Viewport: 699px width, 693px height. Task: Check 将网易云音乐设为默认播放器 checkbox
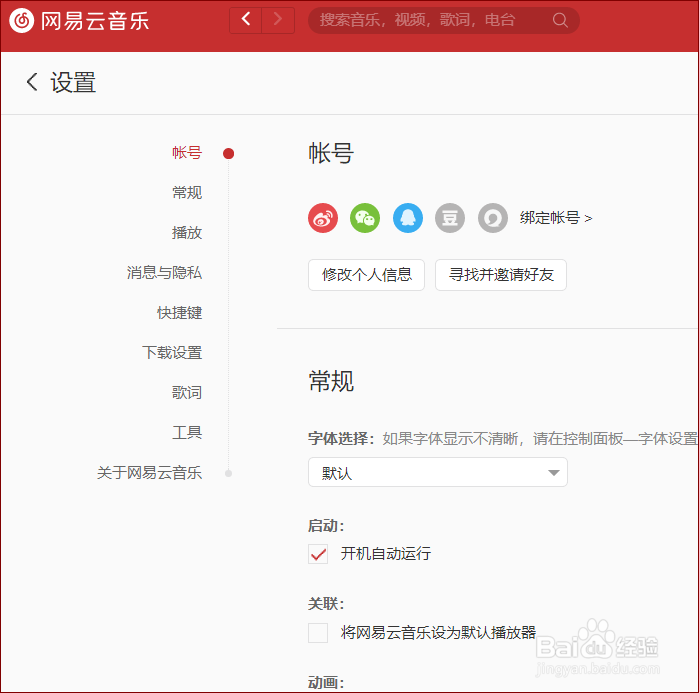pyautogui.click(x=318, y=633)
